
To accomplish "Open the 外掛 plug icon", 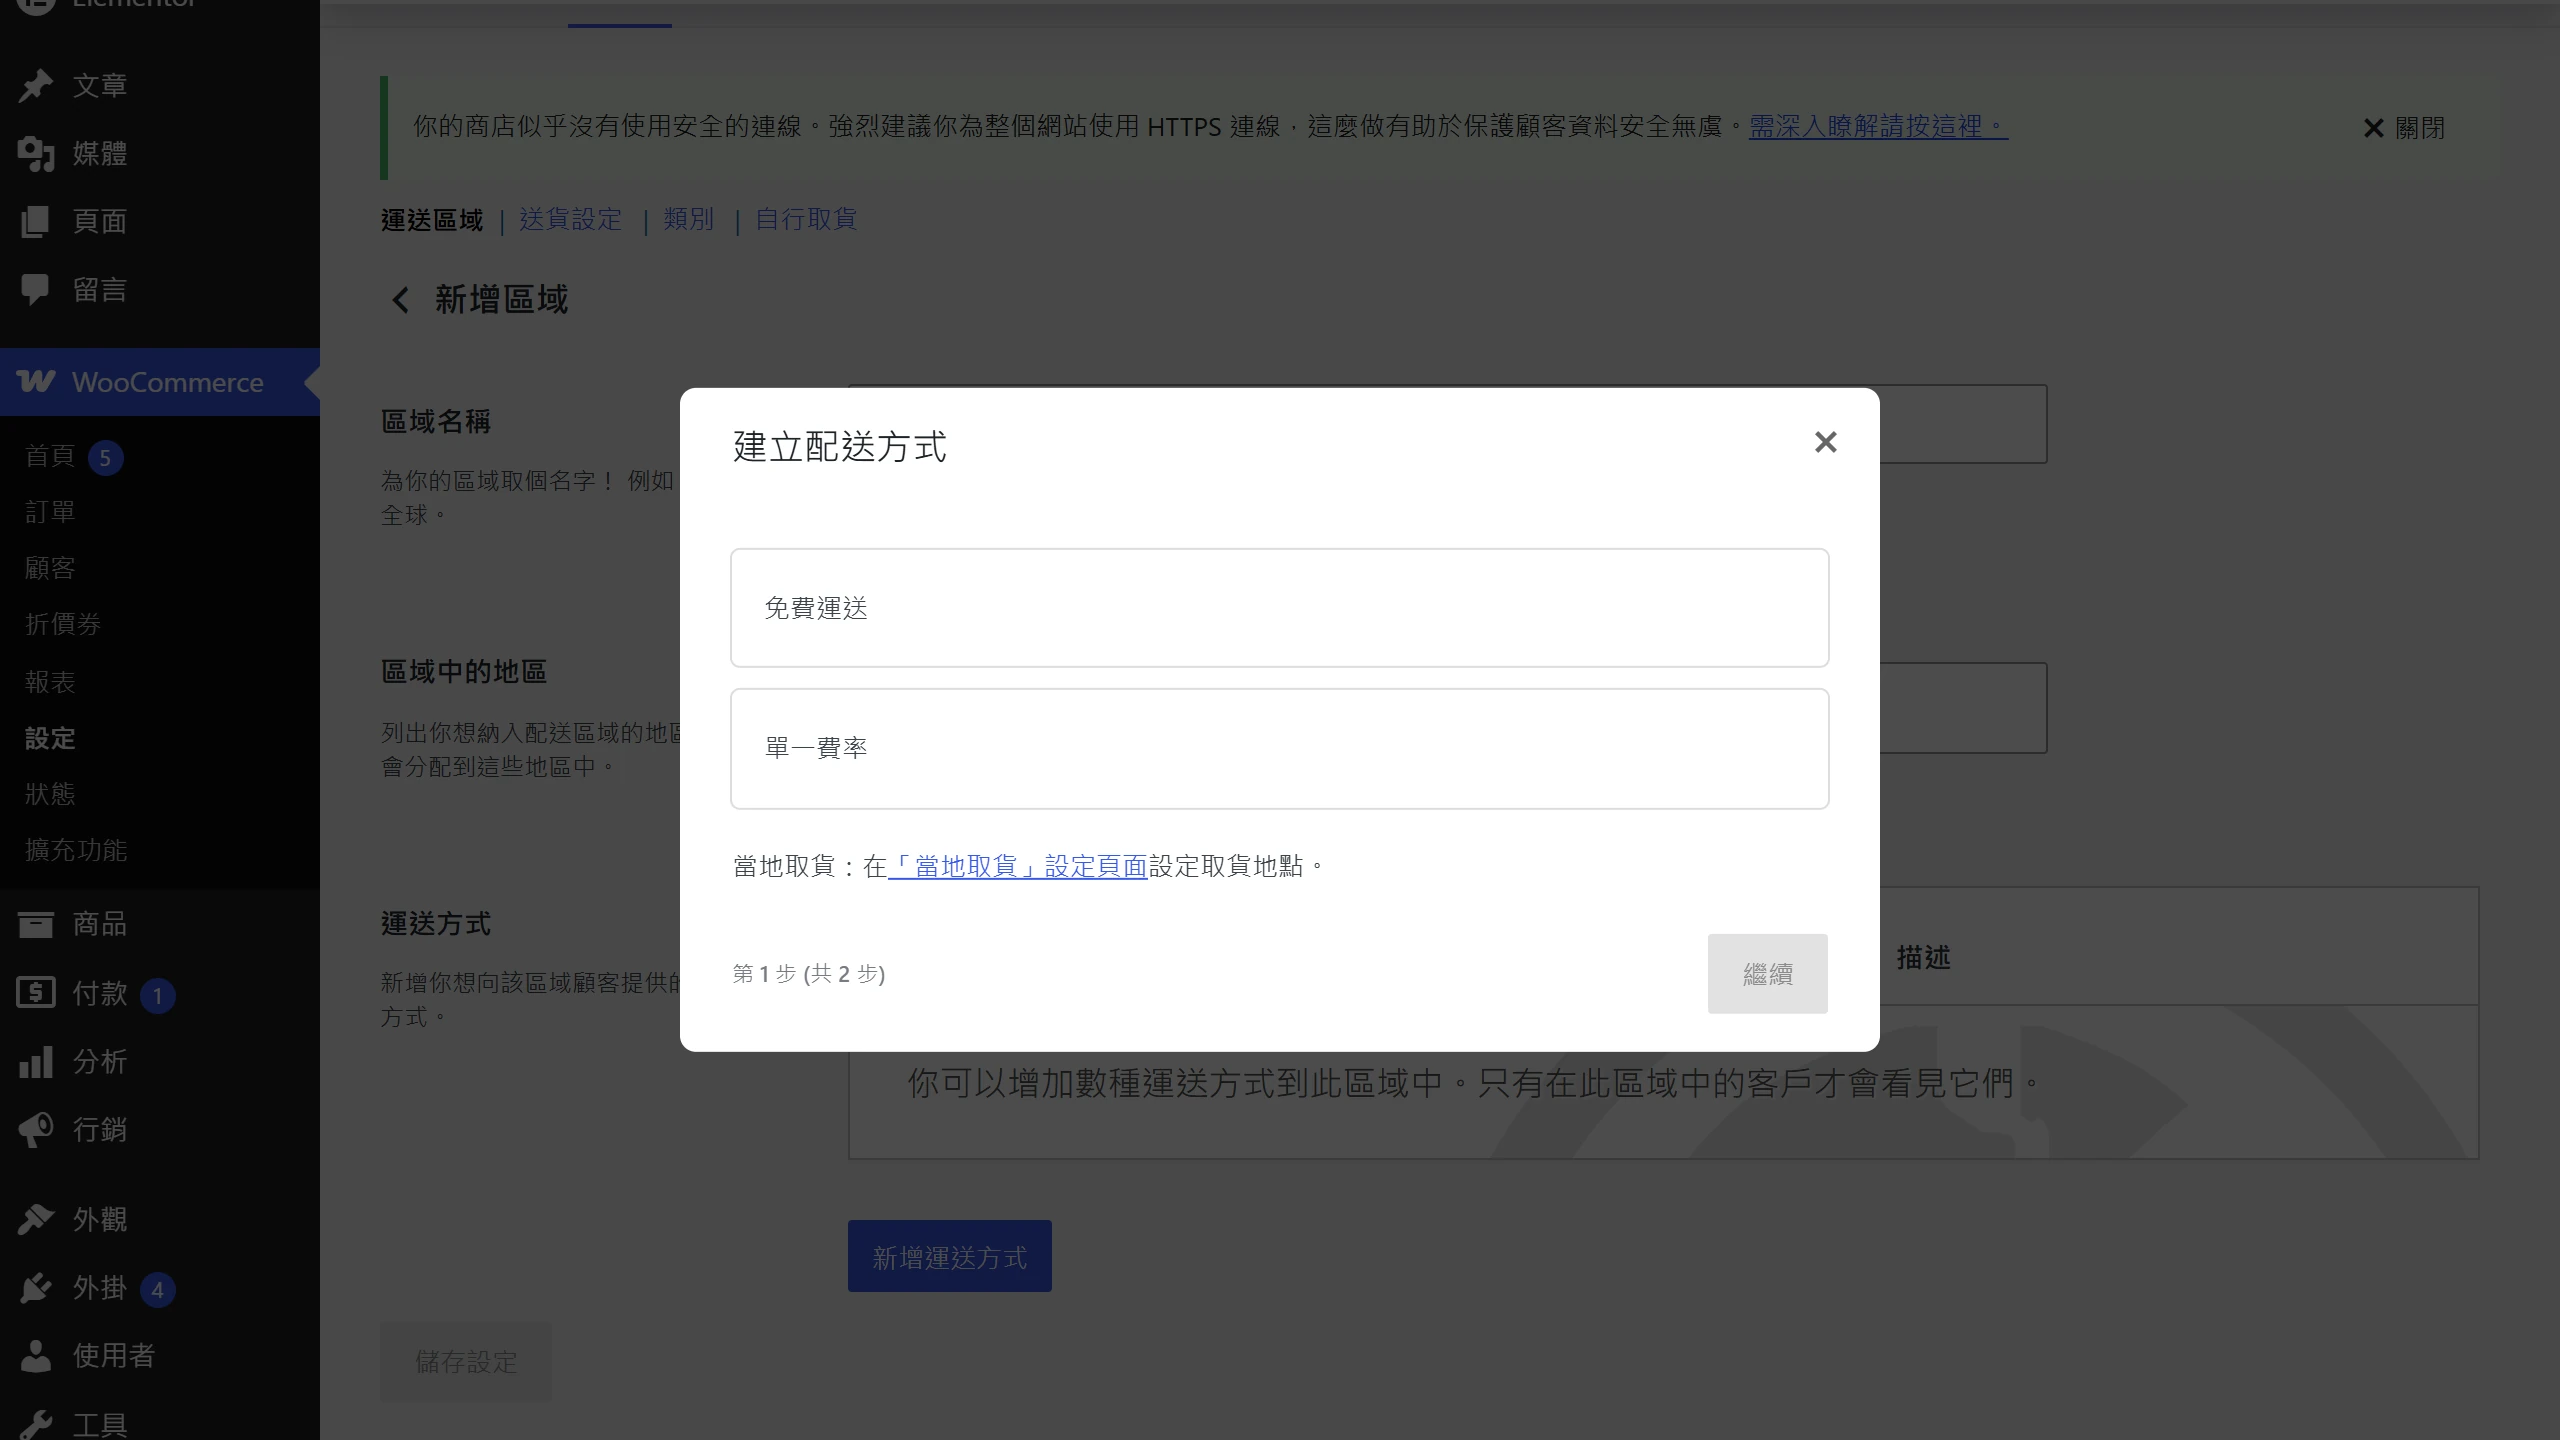I will tap(36, 1288).
